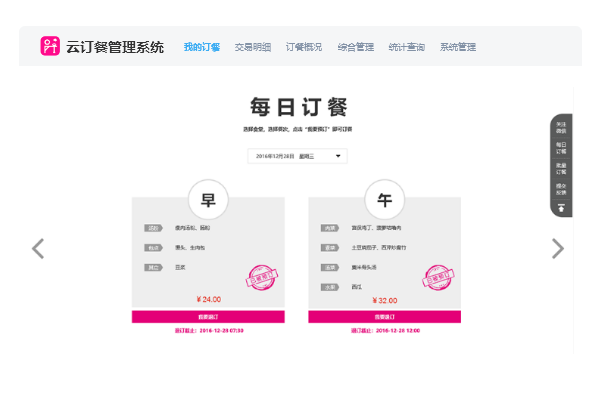The width and height of the screenshot is (600, 420).
Task: Click the pink order button under lunch
Action: pyautogui.click(x=384, y=317)
